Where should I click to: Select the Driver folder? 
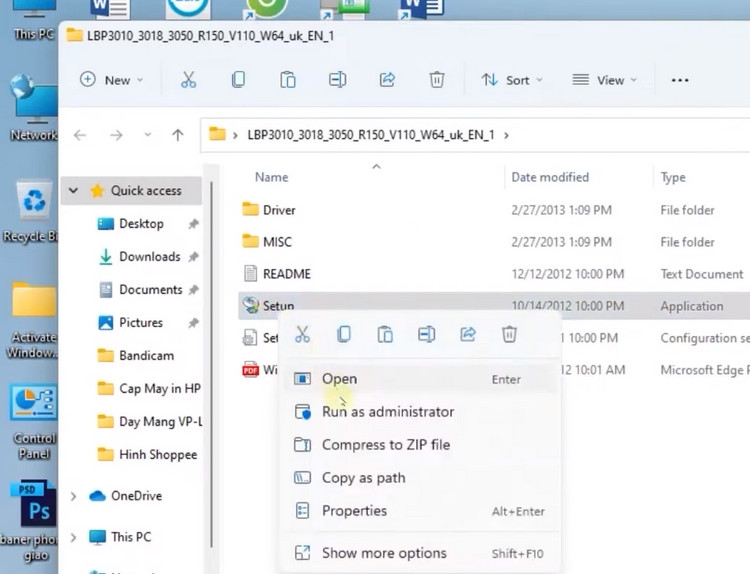pos(269,210)
